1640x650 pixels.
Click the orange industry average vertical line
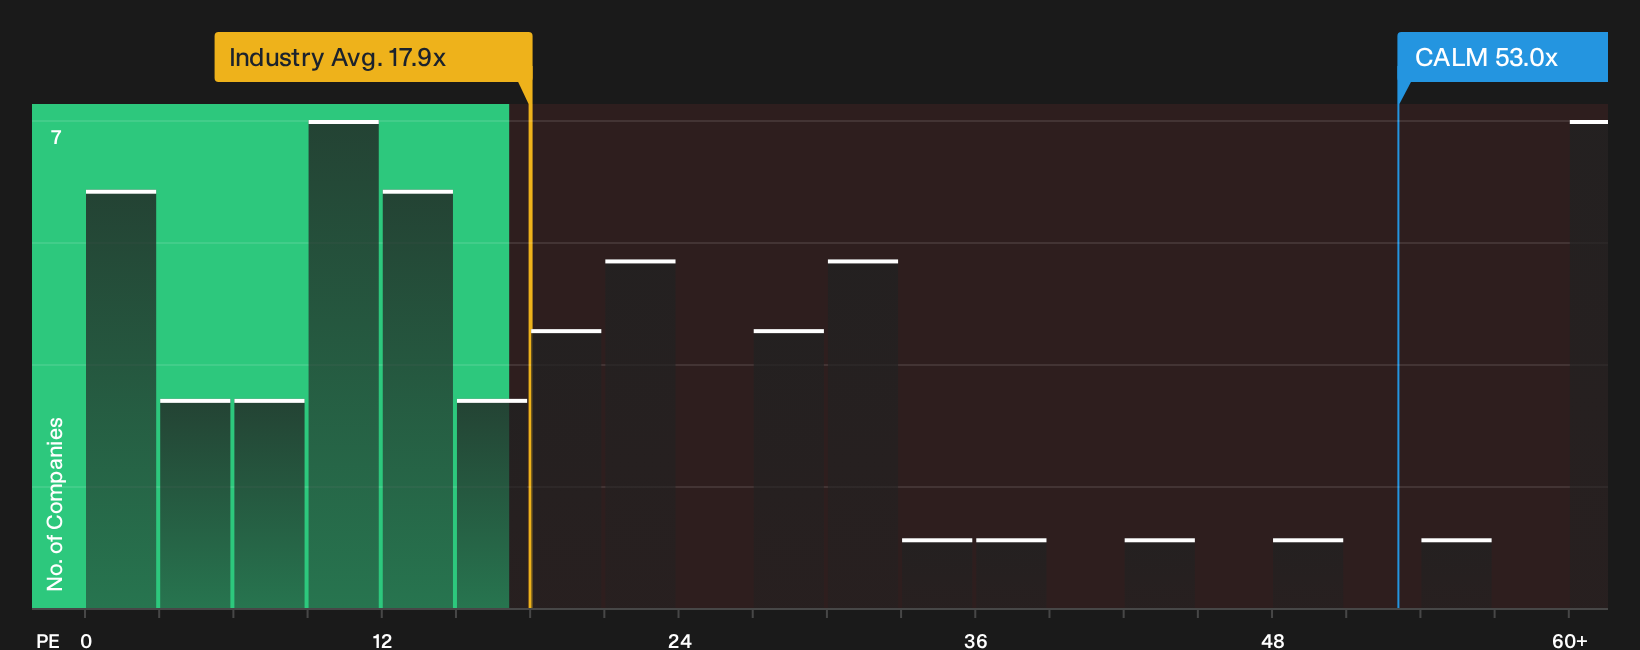[x=530, y=345]
